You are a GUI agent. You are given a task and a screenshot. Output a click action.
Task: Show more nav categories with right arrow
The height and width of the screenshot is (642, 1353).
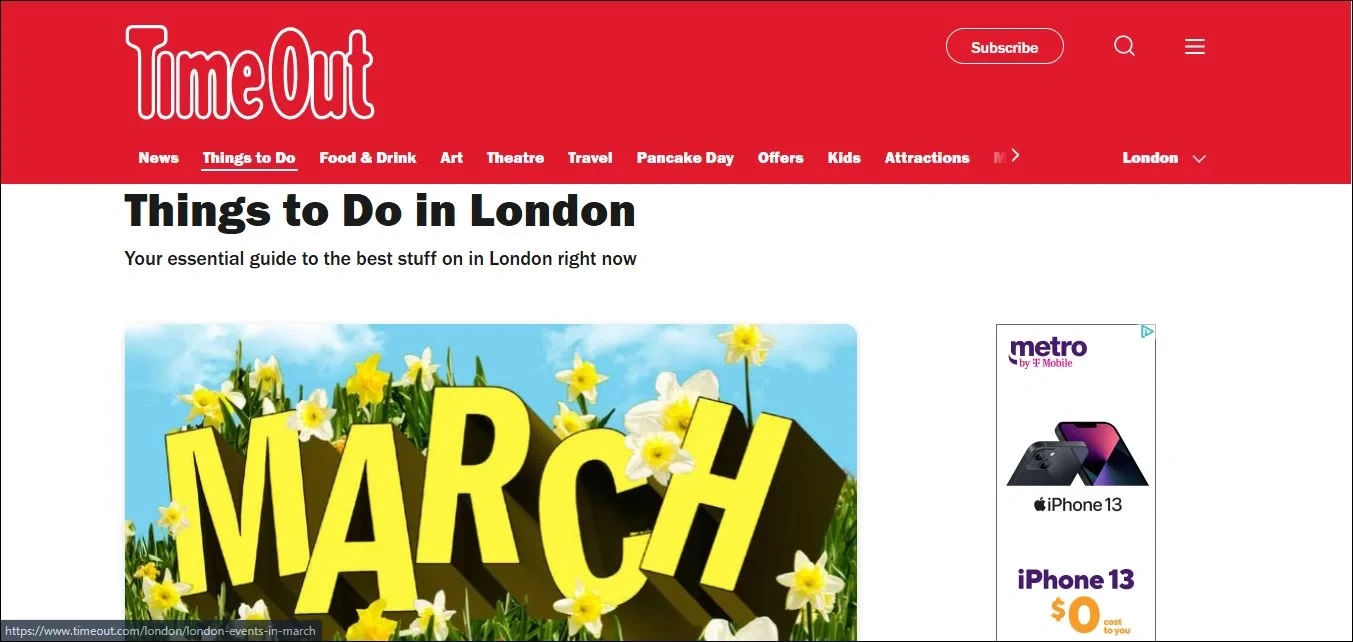[1015, 155]
